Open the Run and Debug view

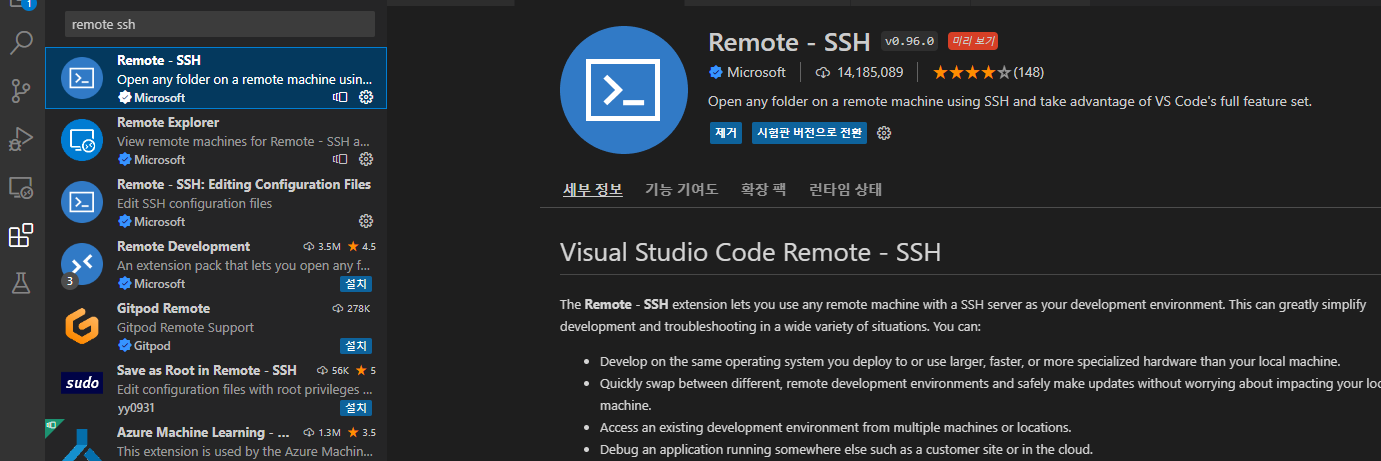[21, 139]
